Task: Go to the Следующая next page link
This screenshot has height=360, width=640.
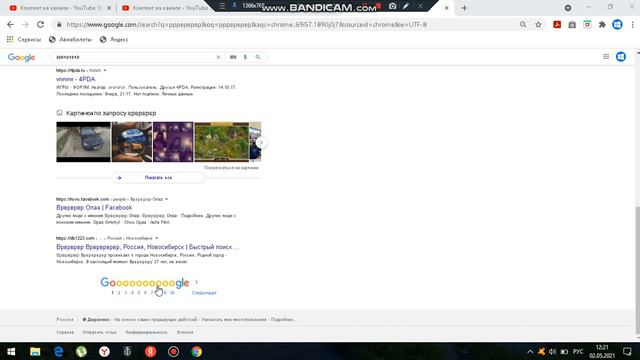Action: (x=204, y=293)
